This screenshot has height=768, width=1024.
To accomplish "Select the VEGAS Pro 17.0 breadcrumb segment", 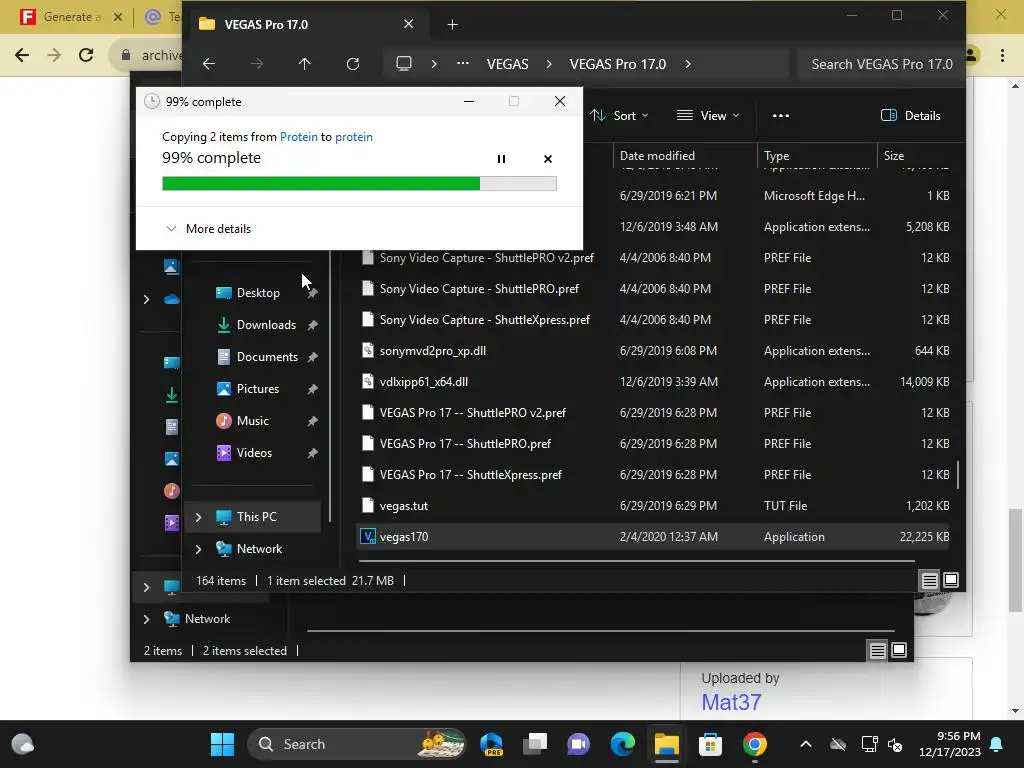I will coord(617,64).
